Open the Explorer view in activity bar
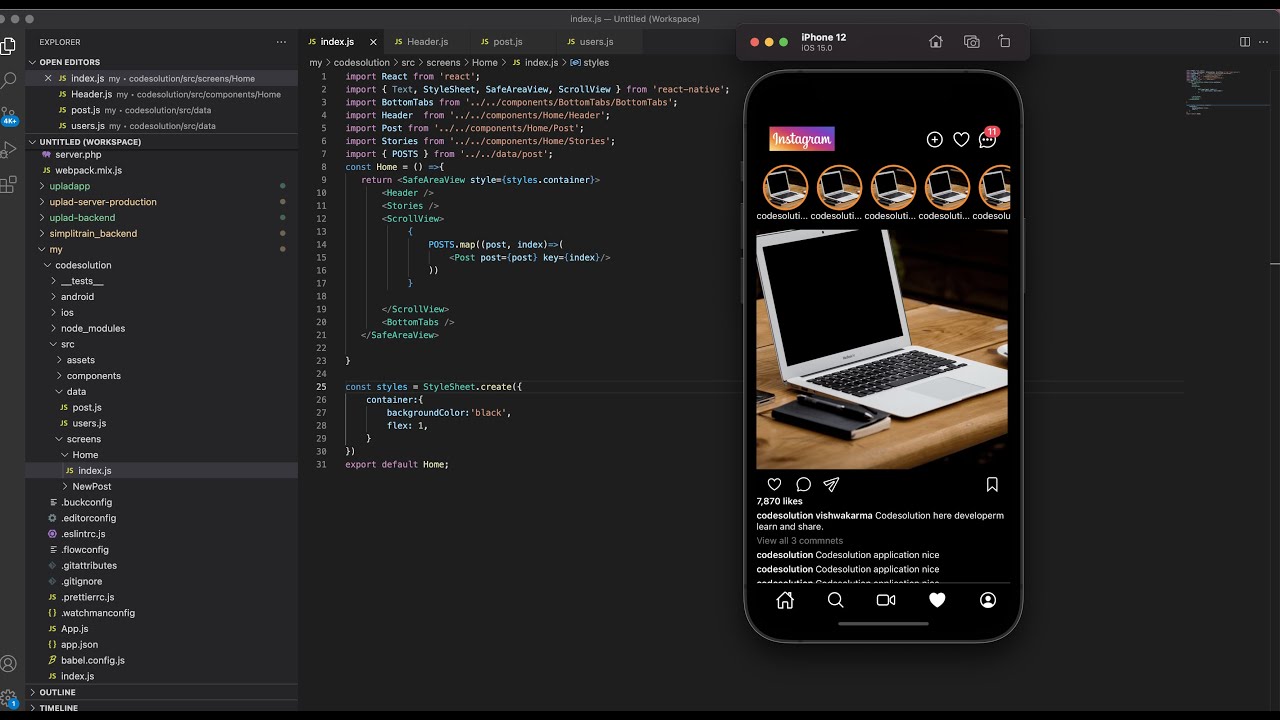 [x=9, y=46]
